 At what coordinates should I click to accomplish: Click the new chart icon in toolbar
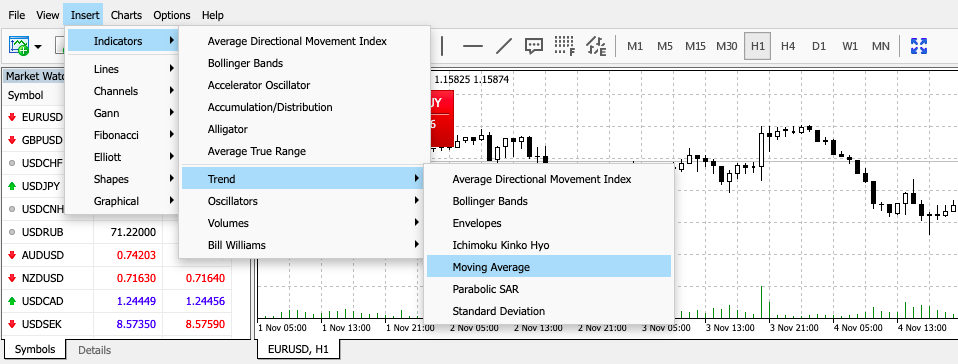pyautogui.click(x=18, y=46)
